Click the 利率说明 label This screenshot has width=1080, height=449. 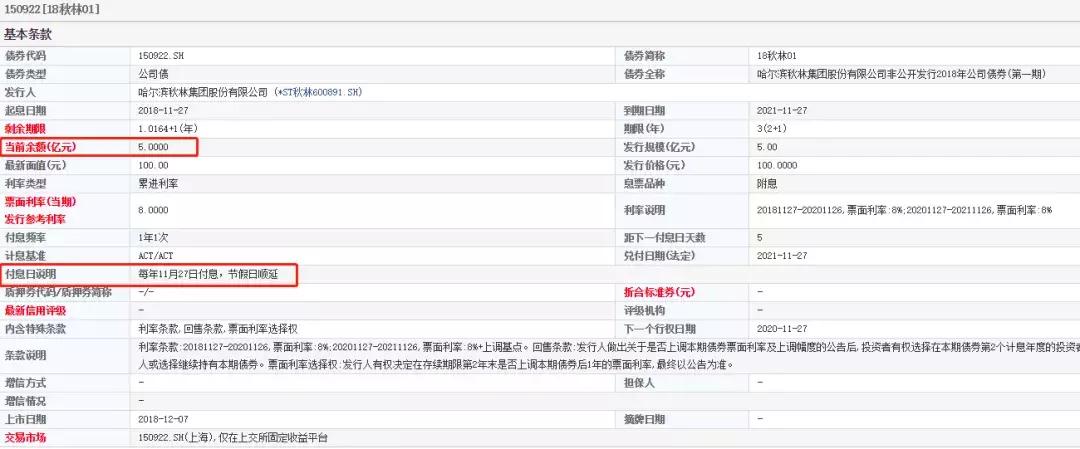(x=644, y=211)
